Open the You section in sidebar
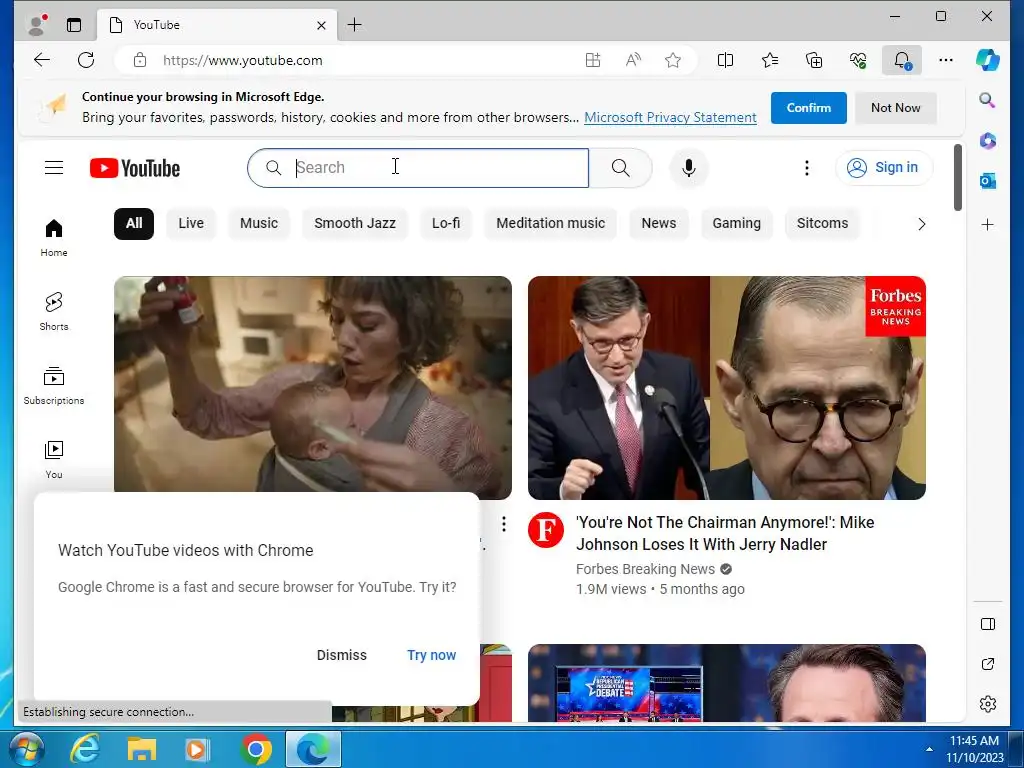This screenshot has height=768, width=1024. coord(54,459)
